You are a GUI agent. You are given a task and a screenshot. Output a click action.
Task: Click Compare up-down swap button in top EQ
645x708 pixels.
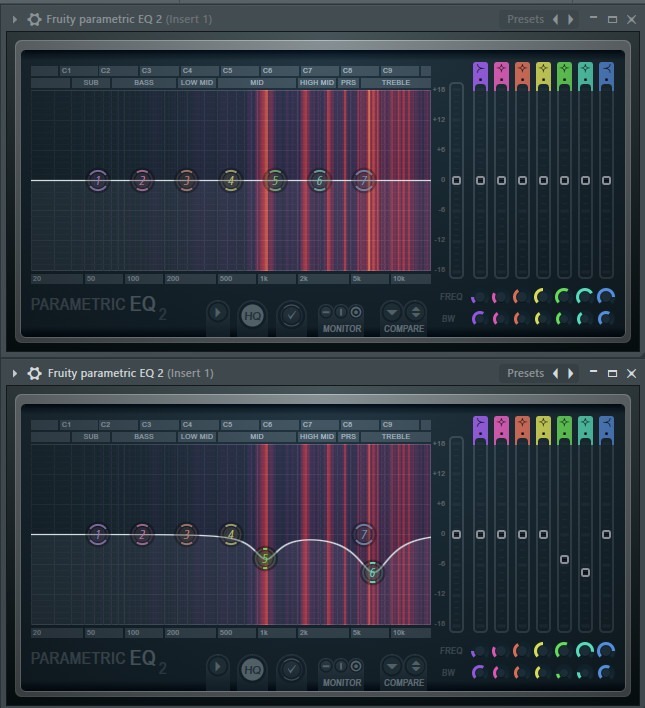click(x=416, y=312)
